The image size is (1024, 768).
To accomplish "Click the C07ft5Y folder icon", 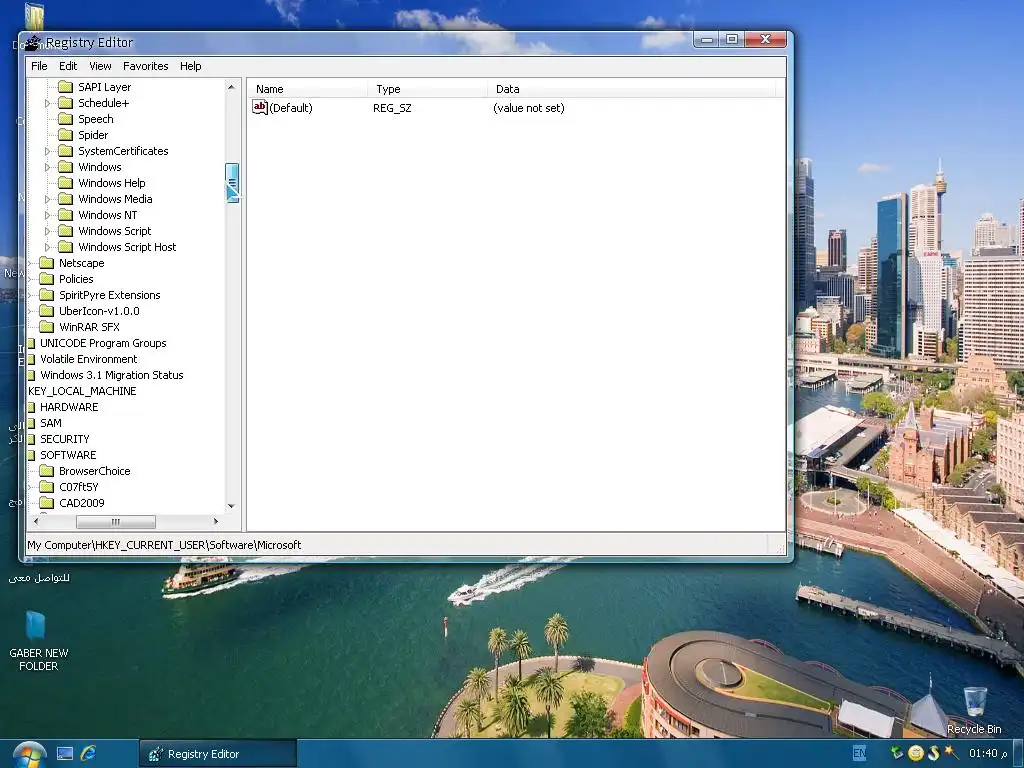I will (x=46, y=487).
